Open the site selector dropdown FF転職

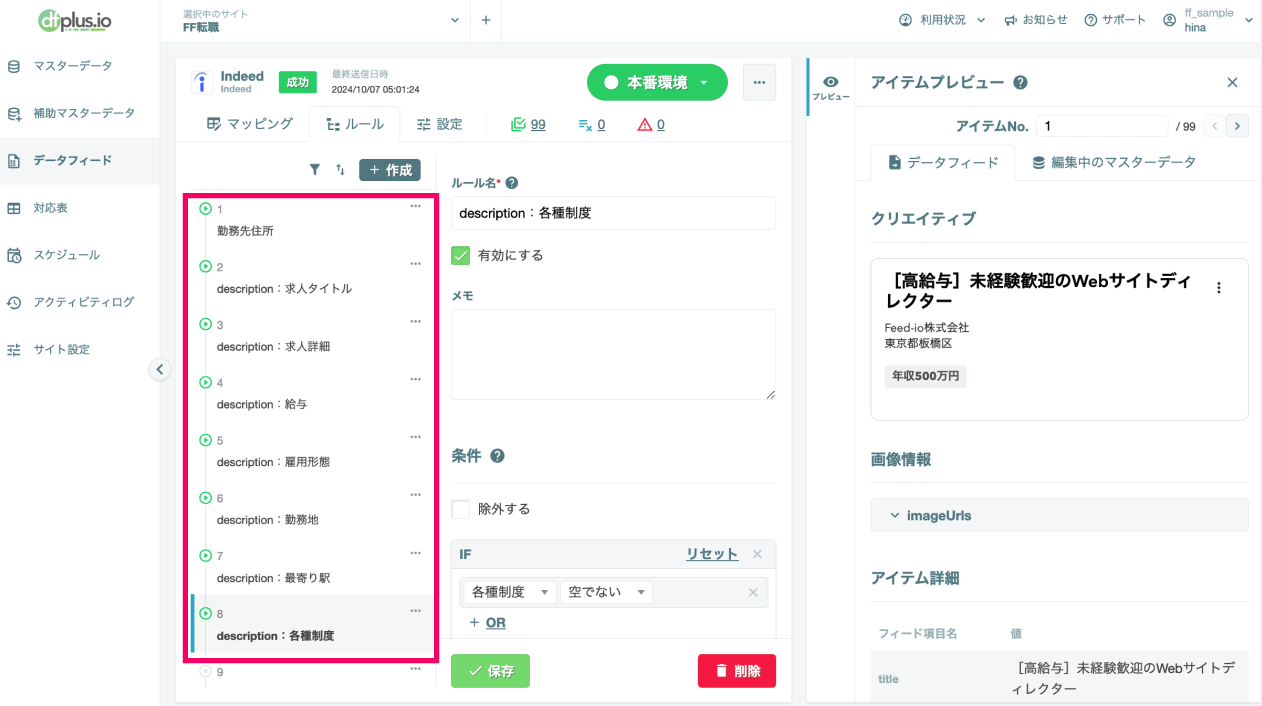[x=320, y=20]
